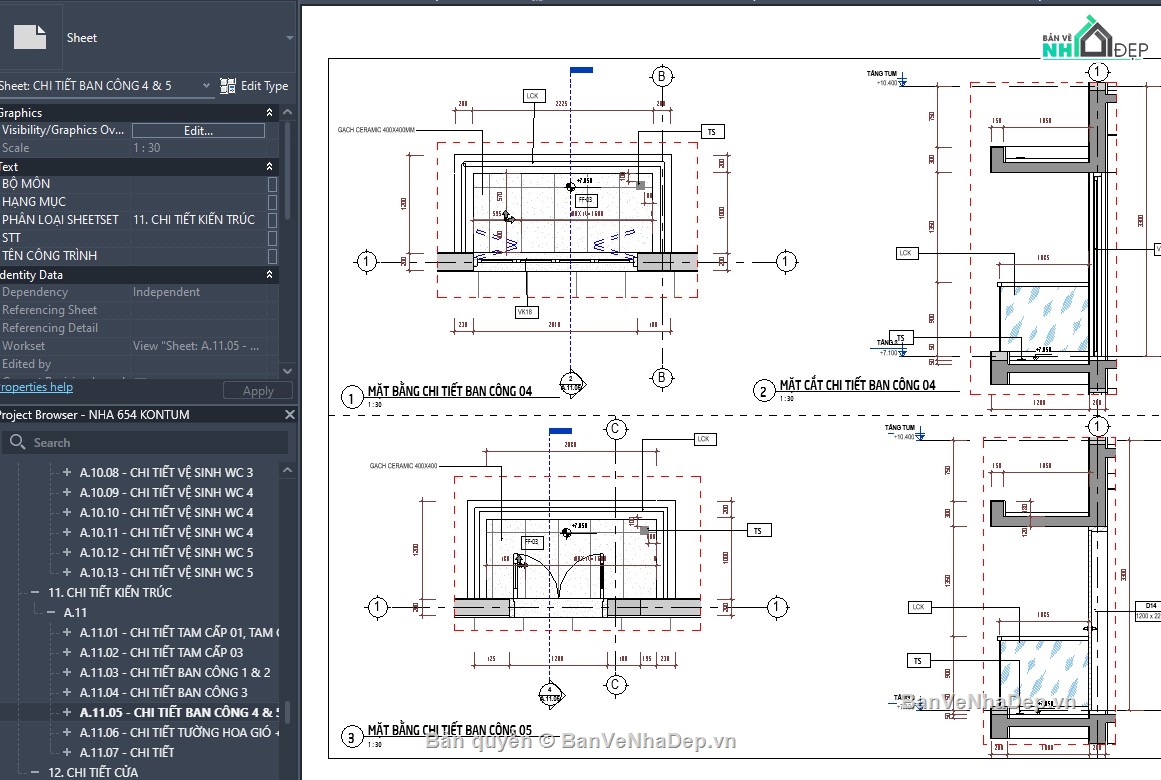Expand sheet A.10.11 - CHI TIẾT VỆ SINH WC 4

(x=67, y=532)
